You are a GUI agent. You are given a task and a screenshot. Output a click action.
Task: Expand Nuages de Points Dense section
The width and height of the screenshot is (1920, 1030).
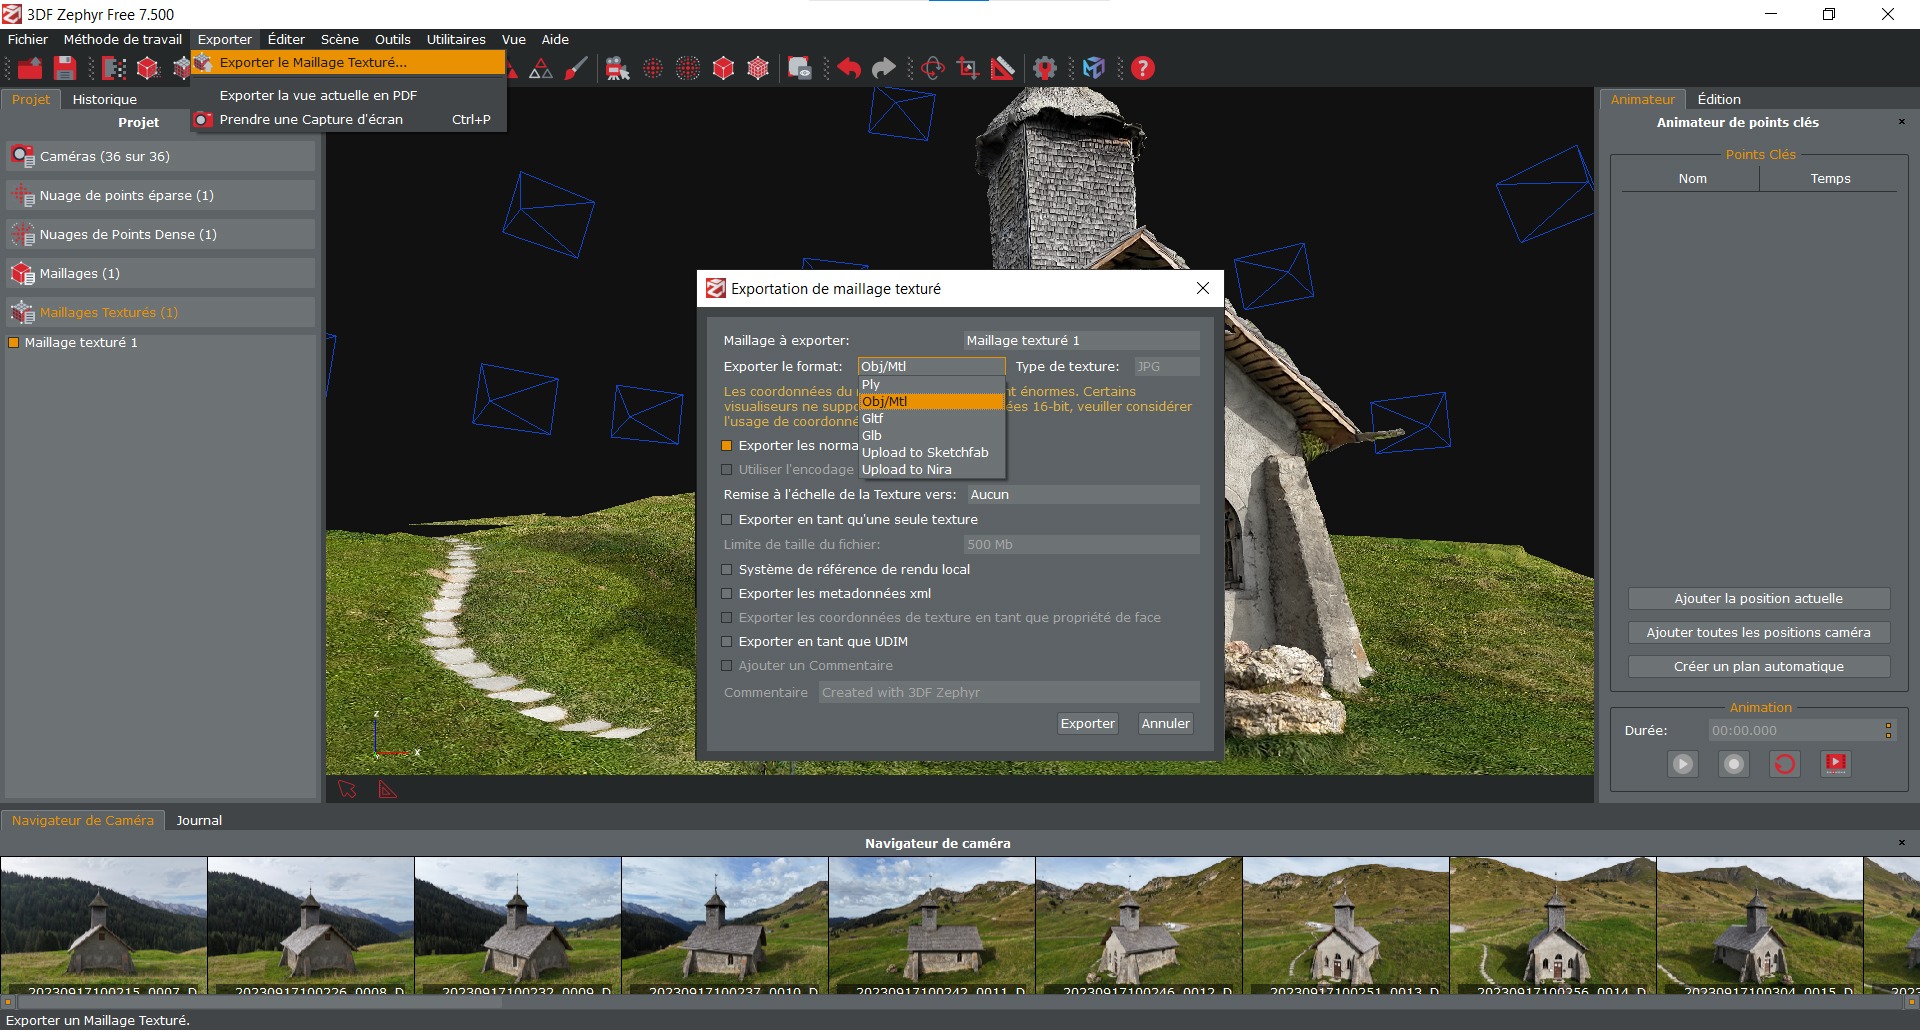click(x=160, y=235)
